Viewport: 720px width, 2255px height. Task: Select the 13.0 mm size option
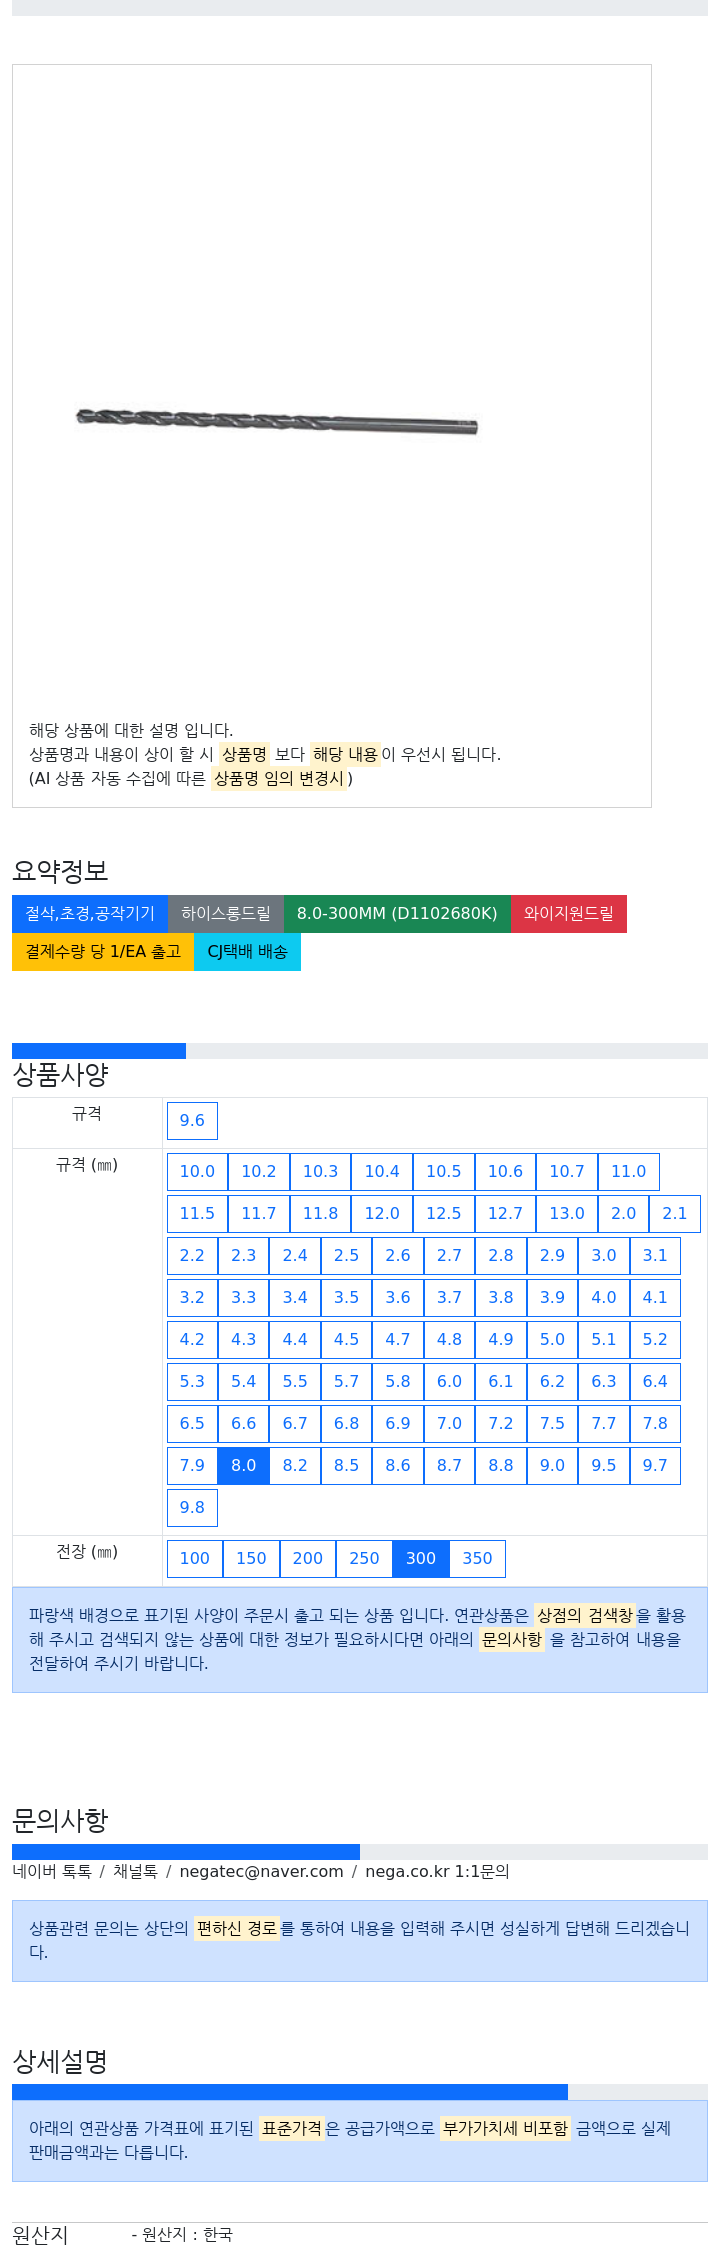tap(567, 1213)
